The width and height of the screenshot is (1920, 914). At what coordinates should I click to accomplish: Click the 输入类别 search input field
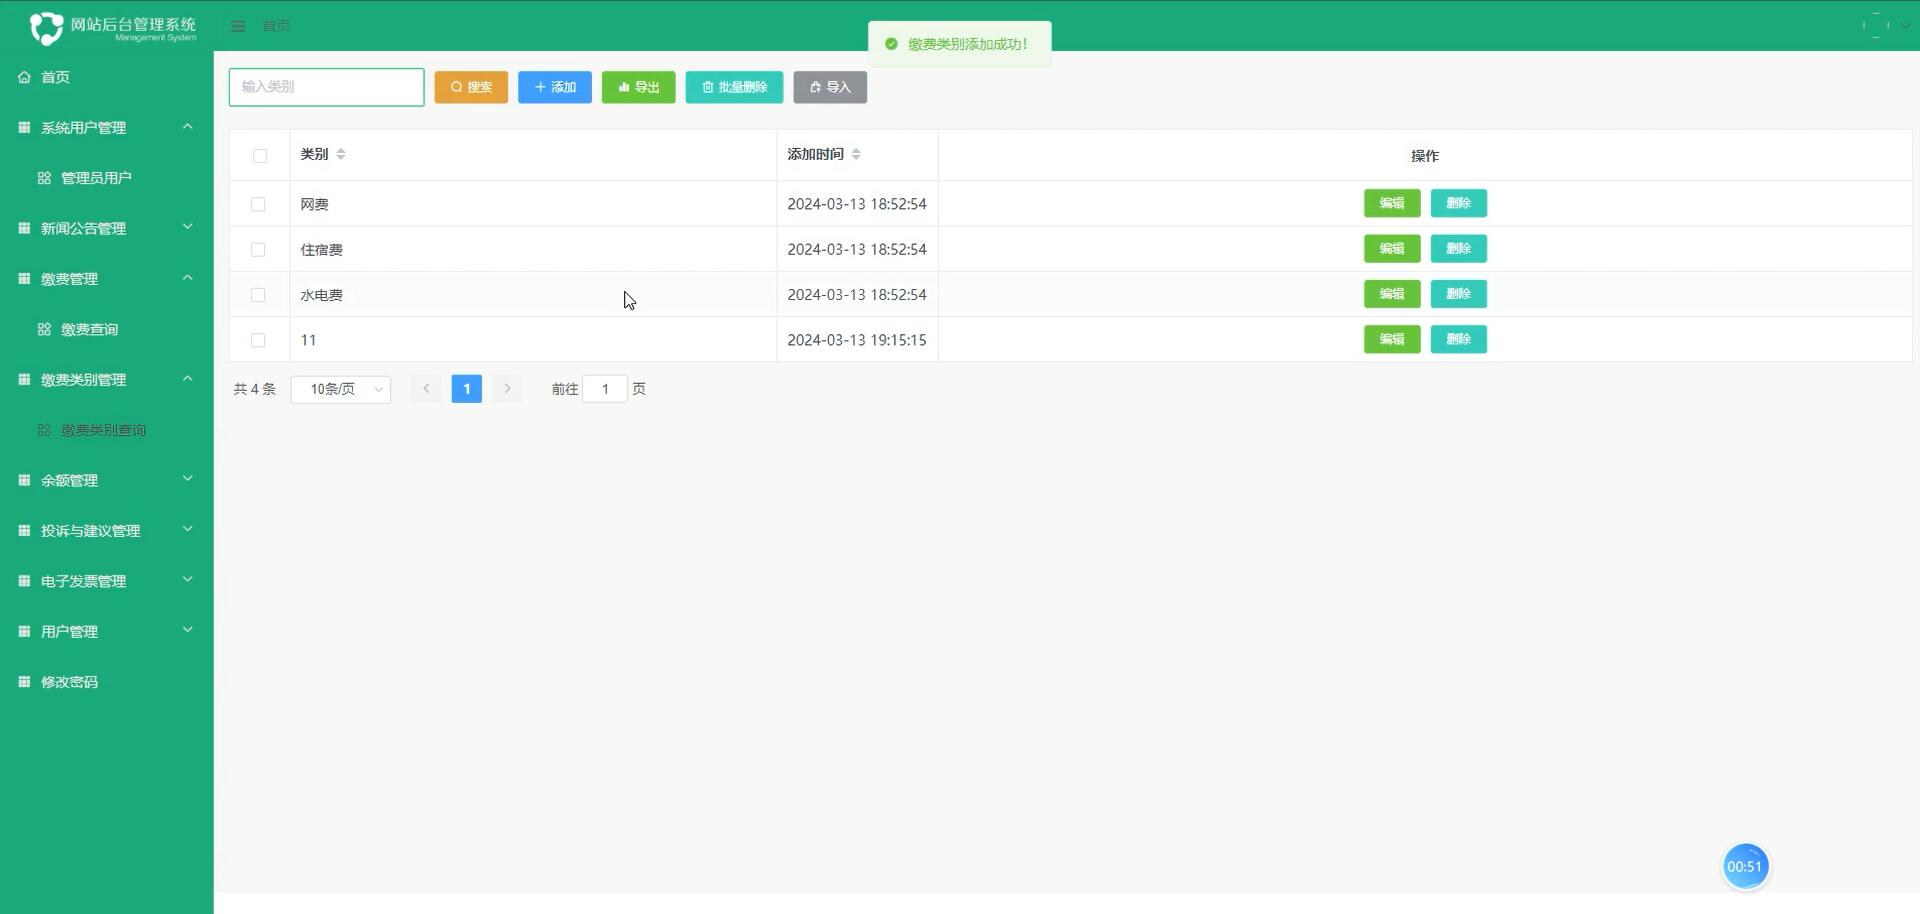(326, 87)
